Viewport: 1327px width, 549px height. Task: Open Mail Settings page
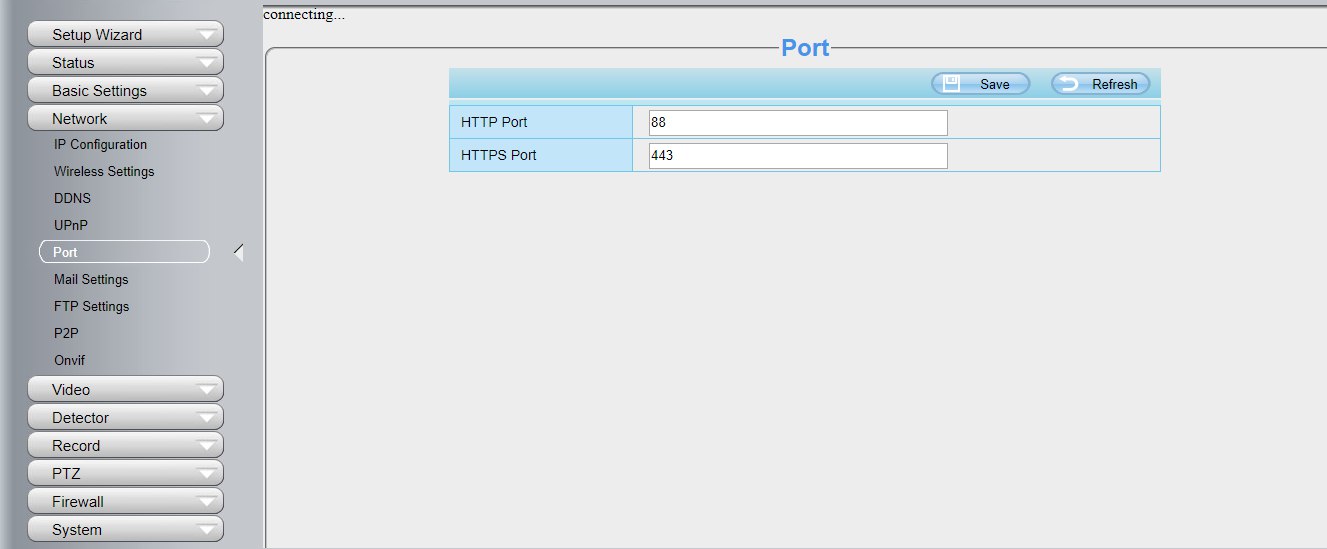click(x=91, y=280)
